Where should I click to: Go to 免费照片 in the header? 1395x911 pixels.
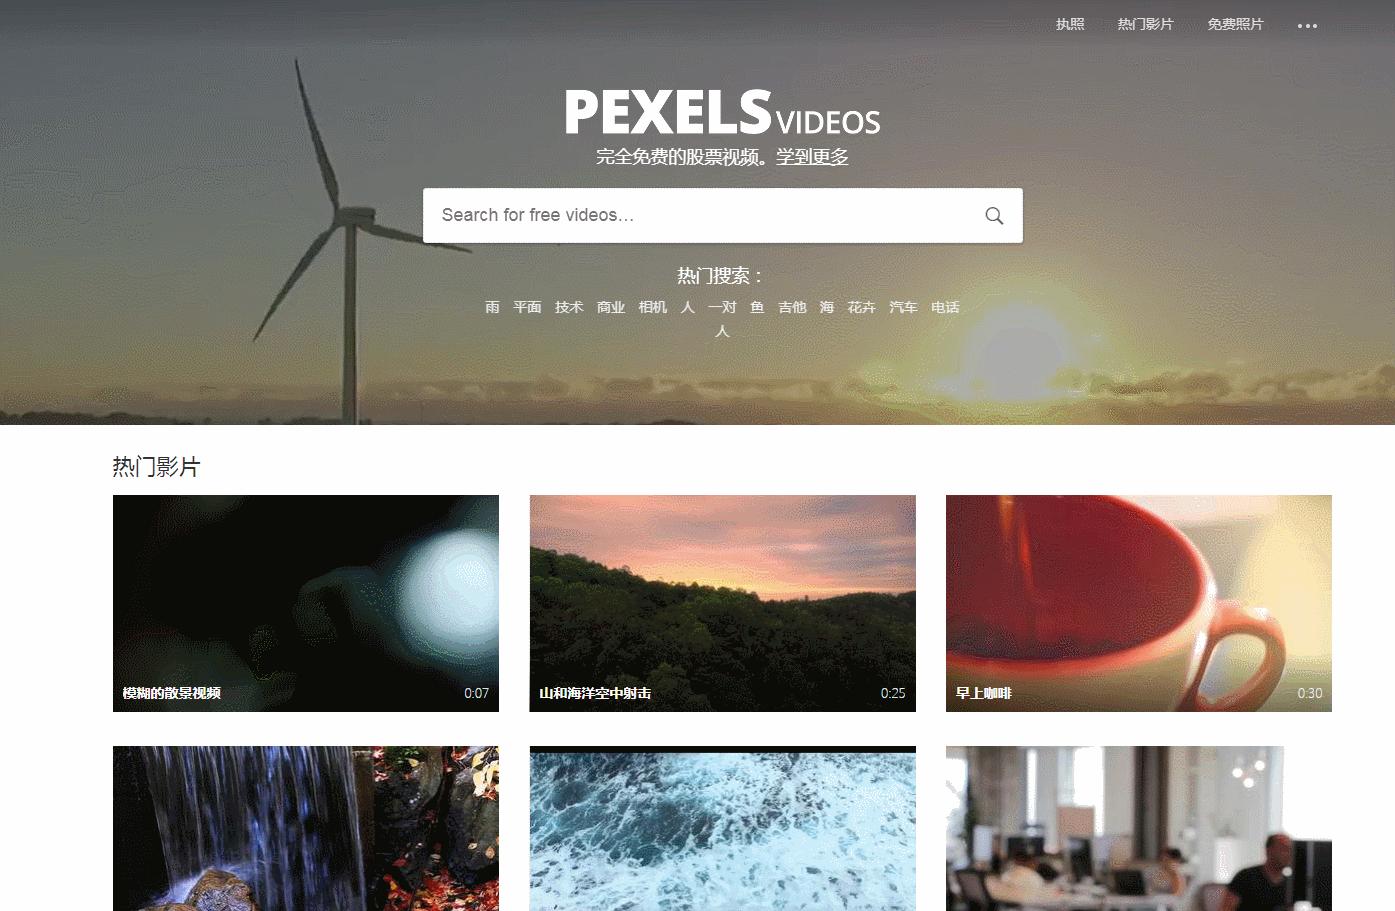pyautogui.click(x=1235, y=24)
